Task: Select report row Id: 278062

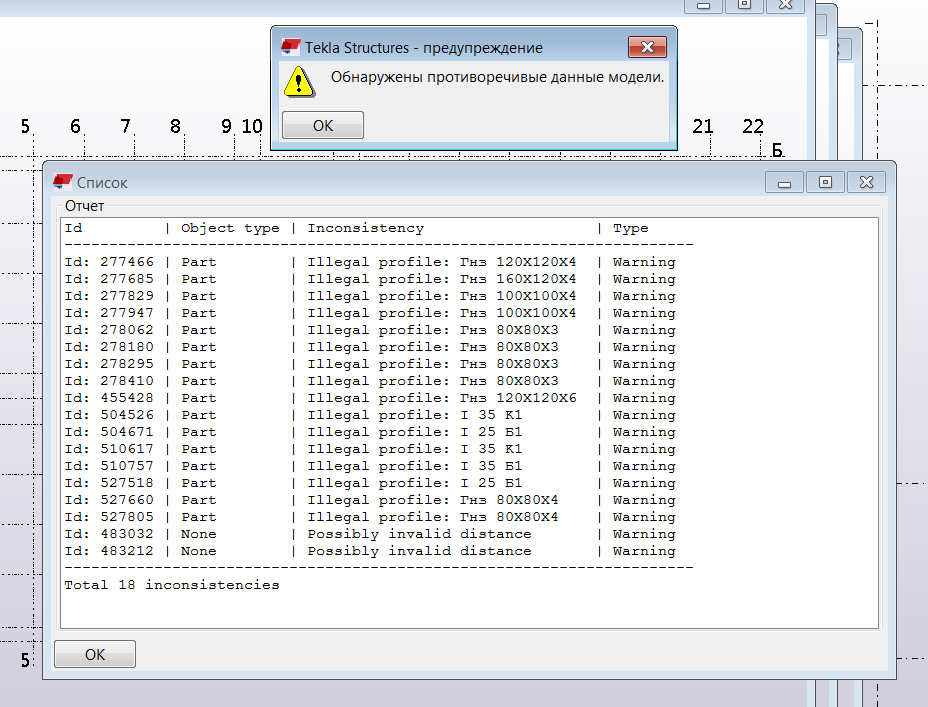Action: (370, 330)
